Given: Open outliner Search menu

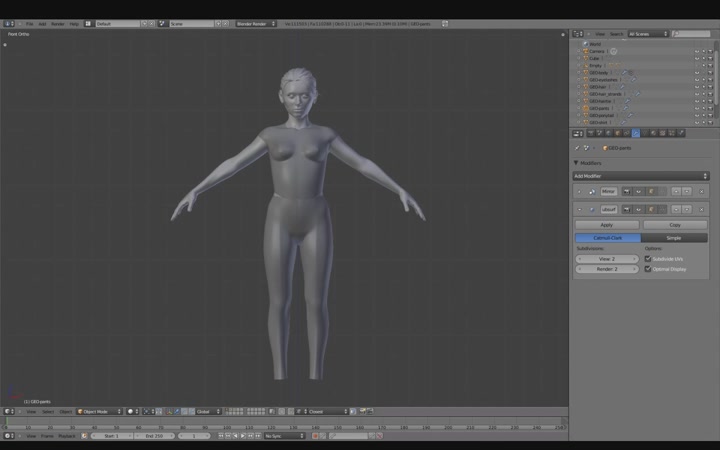Looking at the screenshot, I should 617,34.
